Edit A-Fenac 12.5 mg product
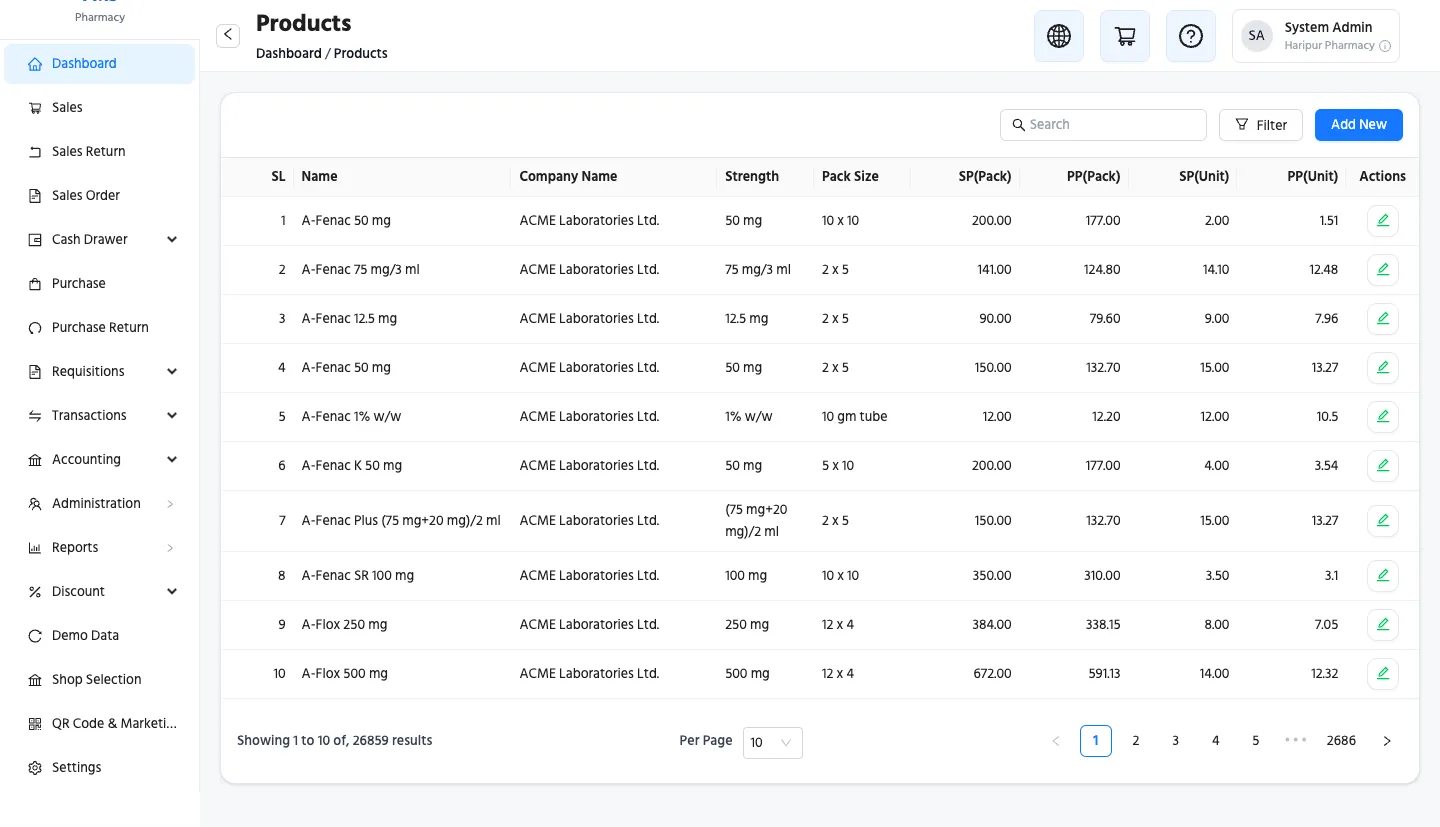Image resolution: width=1440 pixels, height=827 pixels. [1383, 319]
